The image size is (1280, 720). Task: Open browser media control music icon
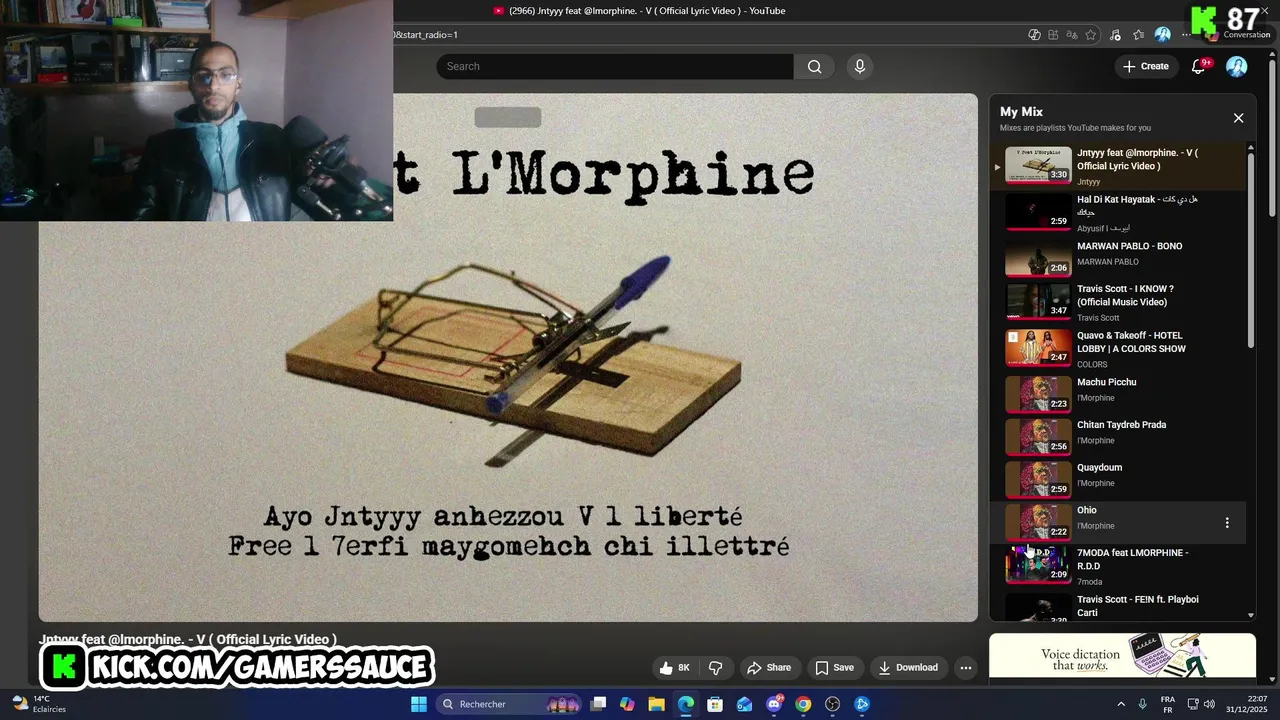1116,35
